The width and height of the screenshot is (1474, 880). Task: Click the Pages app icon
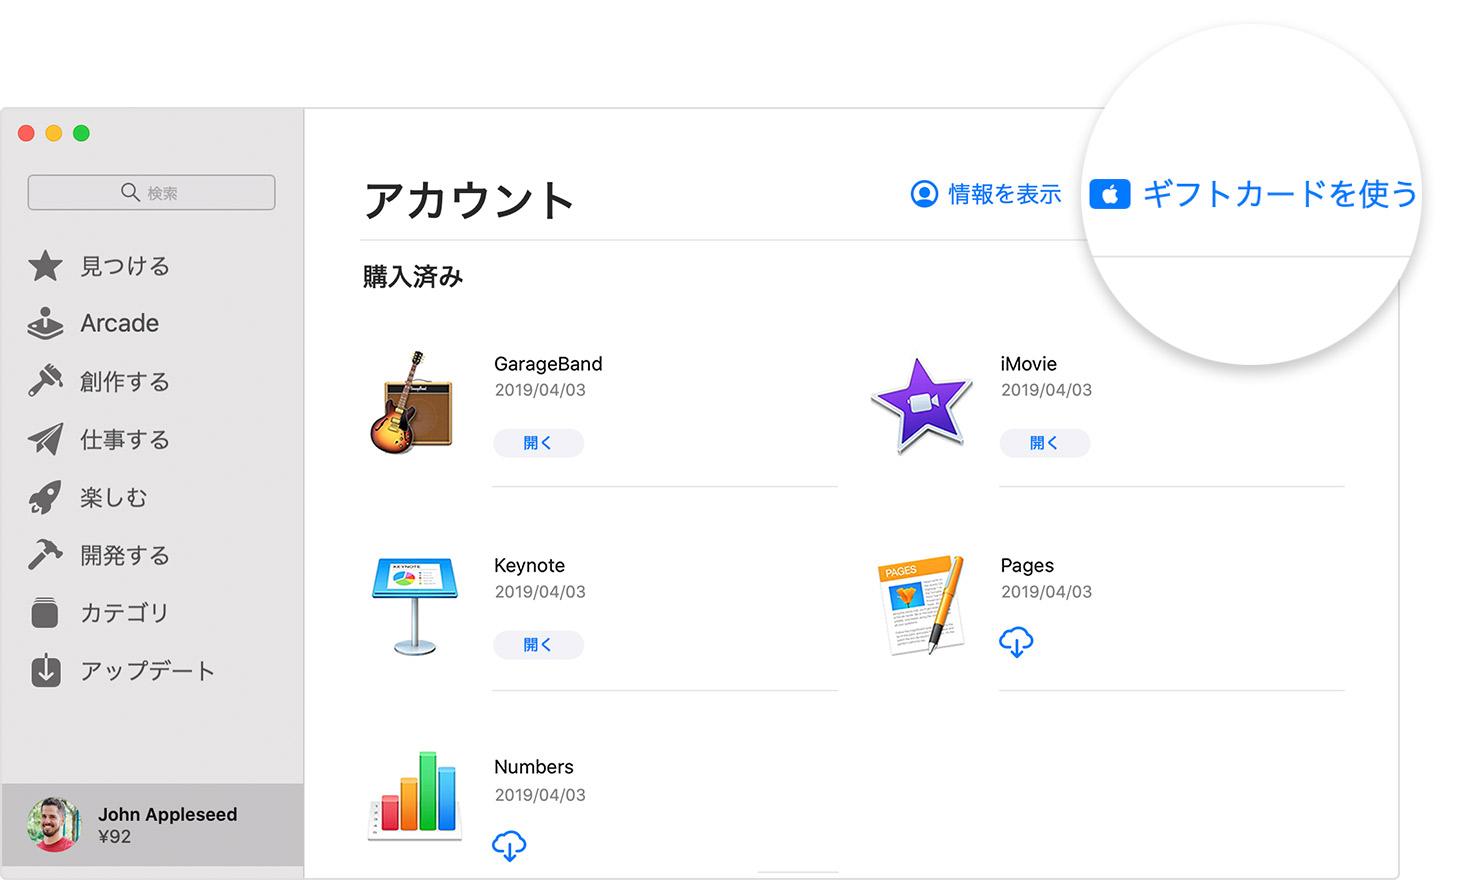pyautogui.click(x=922, y=604)
